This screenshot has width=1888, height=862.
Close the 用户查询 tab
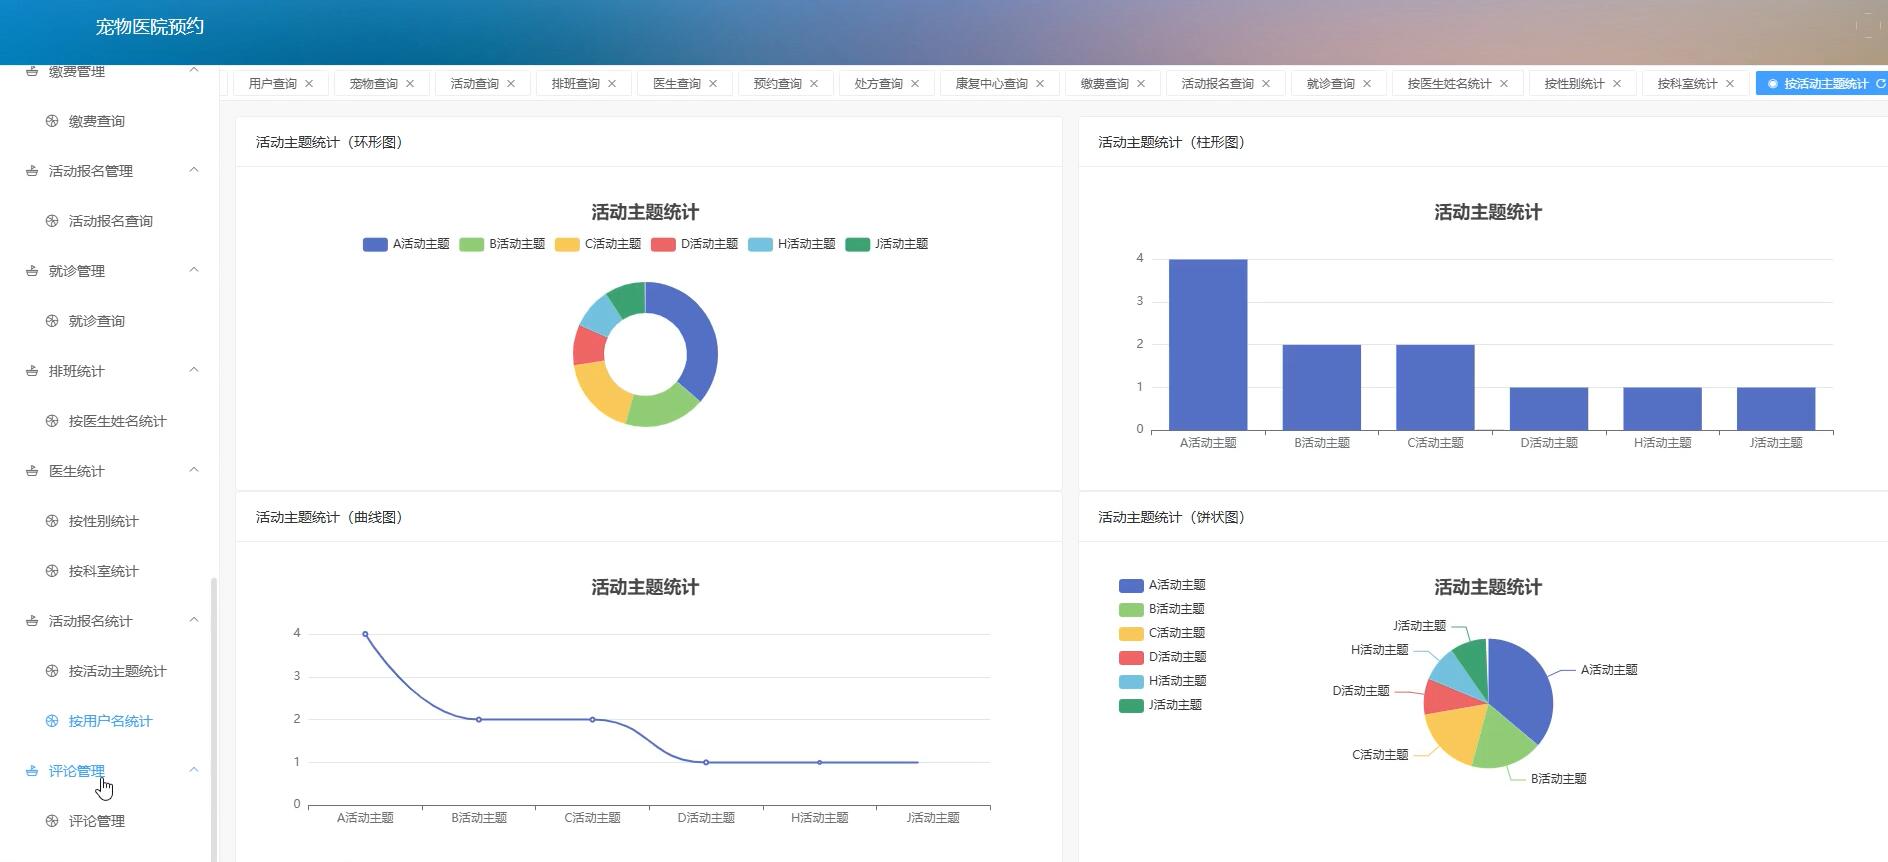(x=309, y=84)
